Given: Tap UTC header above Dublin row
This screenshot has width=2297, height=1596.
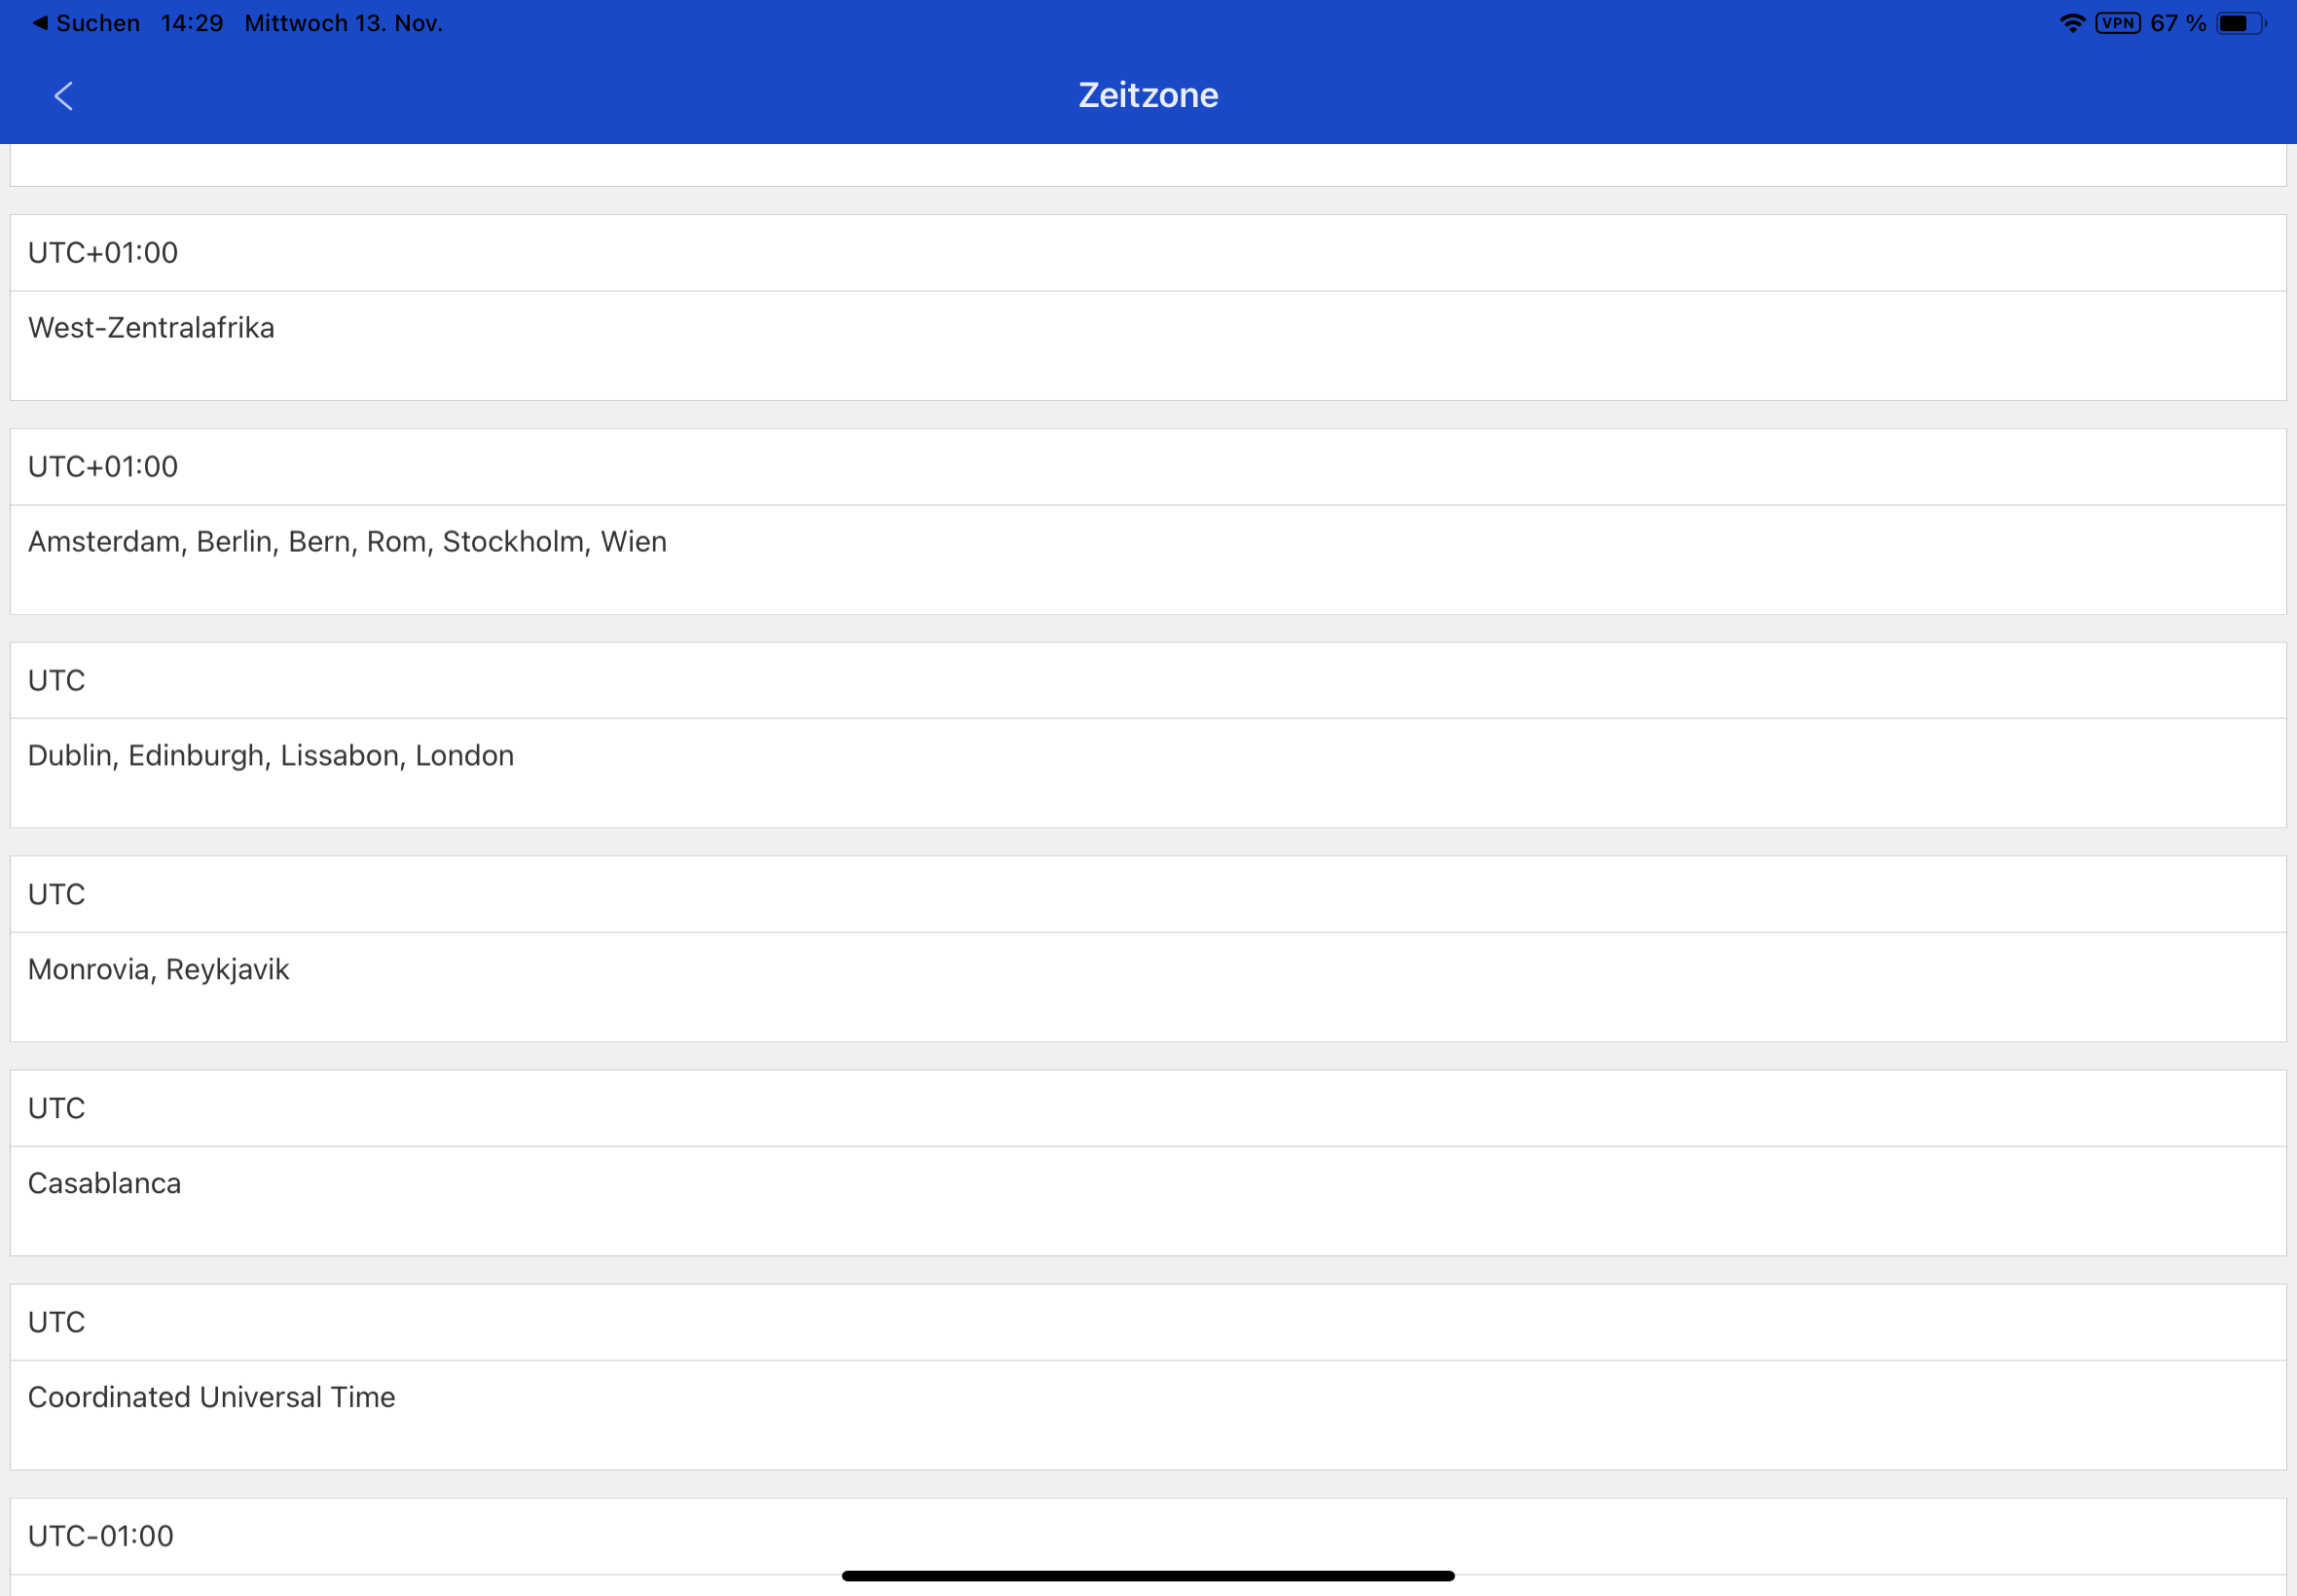Looking at the screenshot, I should coord(57,681).
